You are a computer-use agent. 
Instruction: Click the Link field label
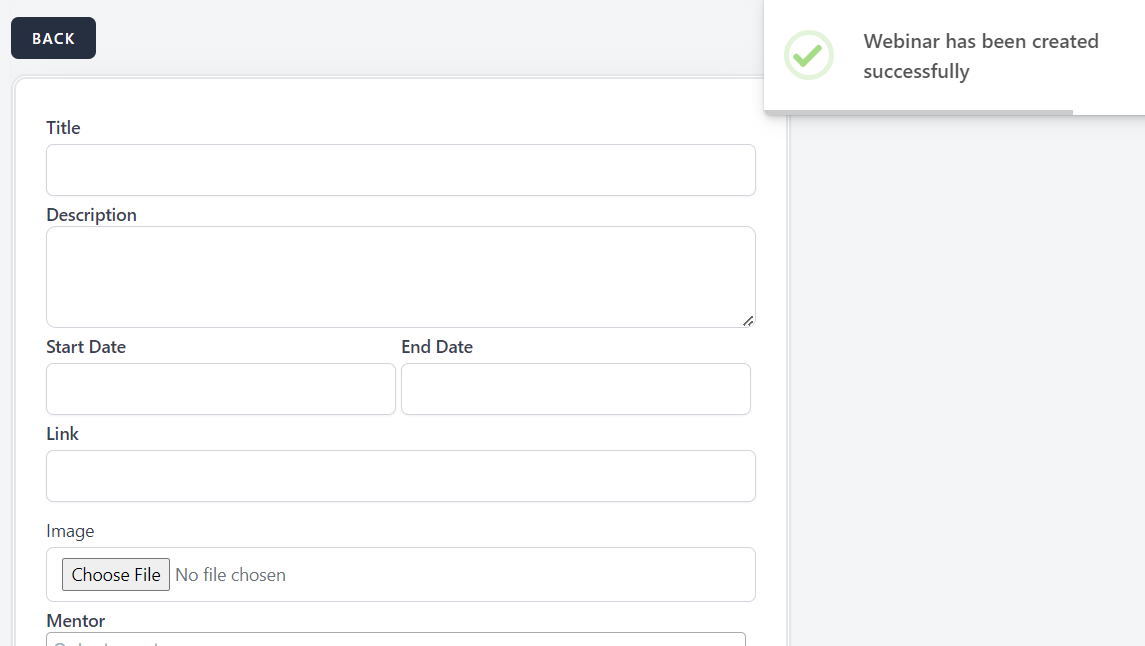(62, 434)
